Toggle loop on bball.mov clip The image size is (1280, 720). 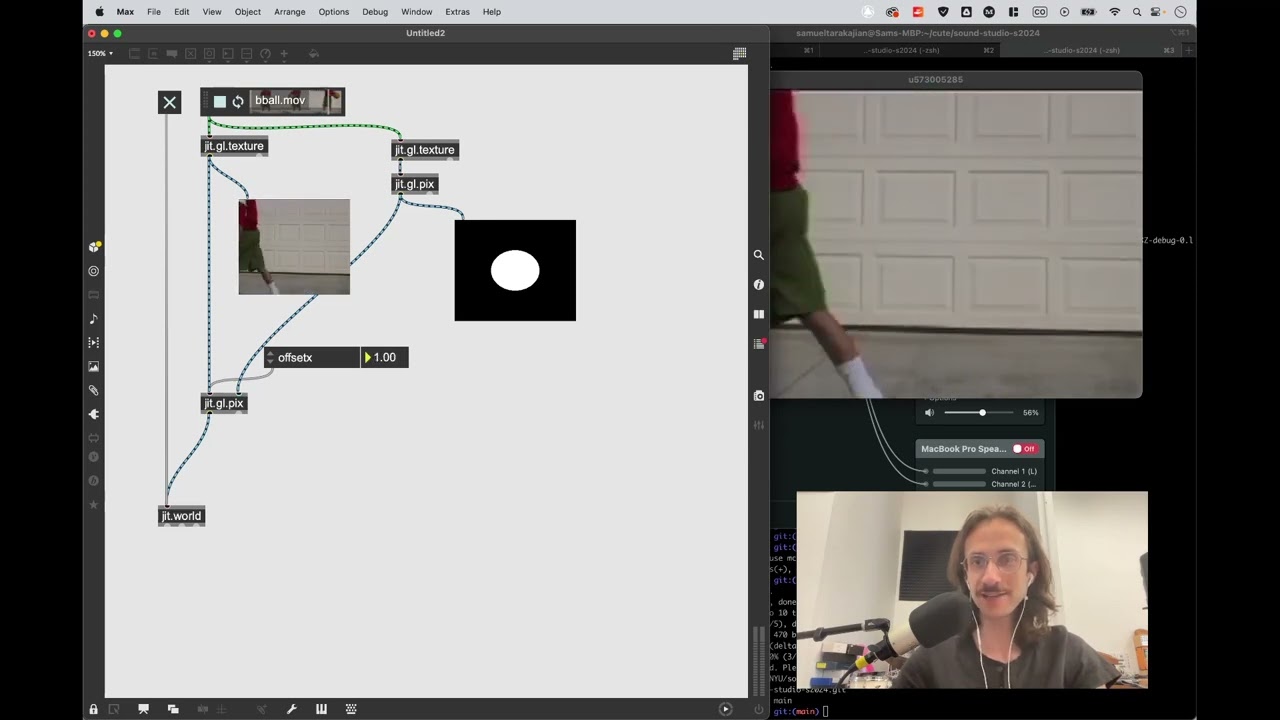[238, 101]
